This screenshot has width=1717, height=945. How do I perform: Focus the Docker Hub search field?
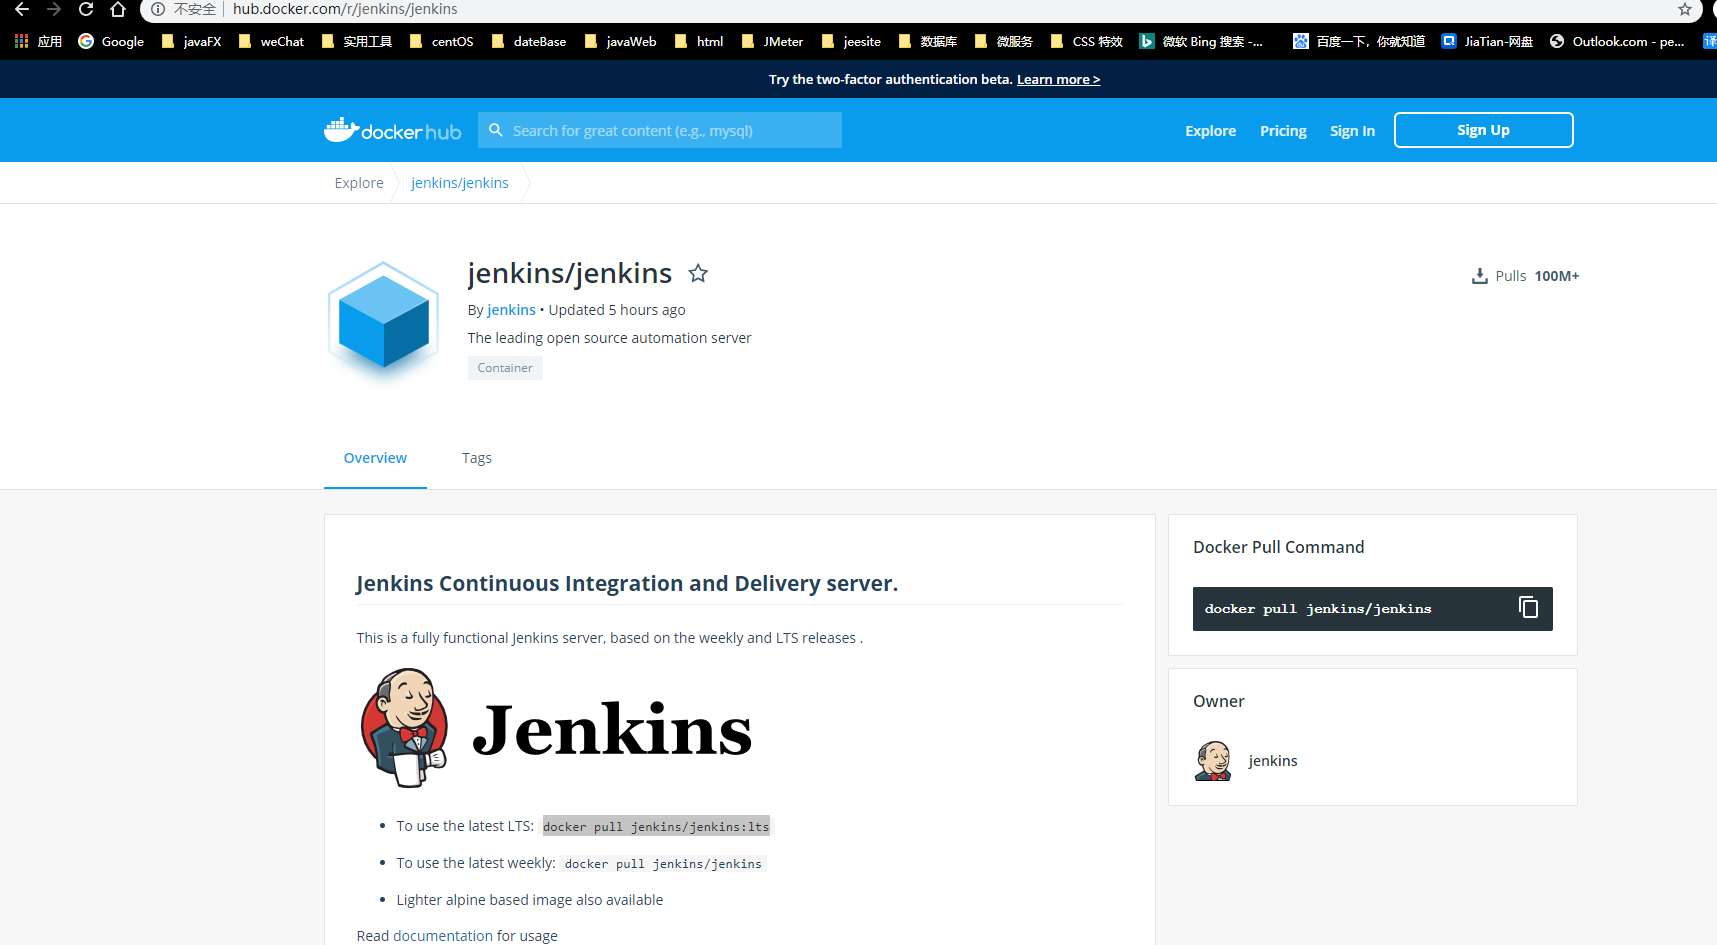click(x=660, y=130)
